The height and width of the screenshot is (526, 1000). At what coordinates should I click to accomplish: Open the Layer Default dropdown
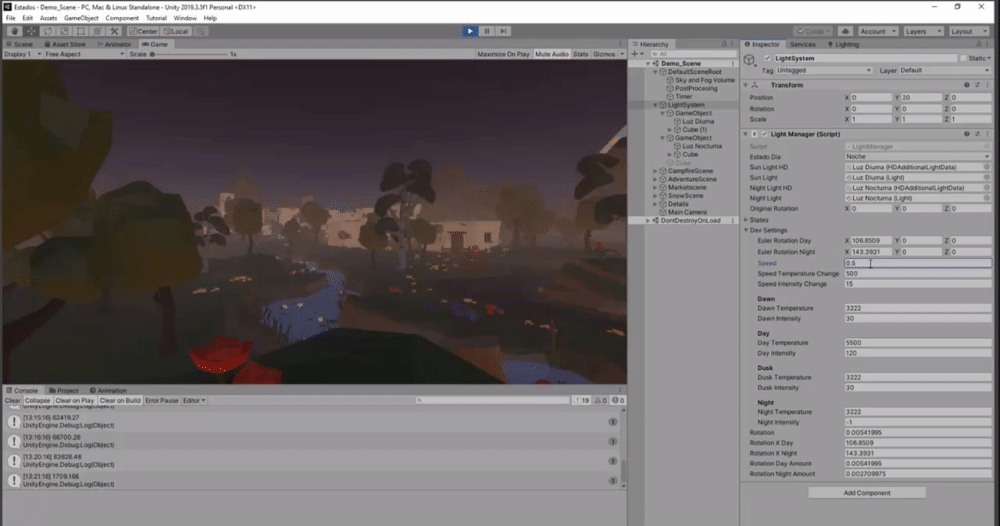(945, 70)
